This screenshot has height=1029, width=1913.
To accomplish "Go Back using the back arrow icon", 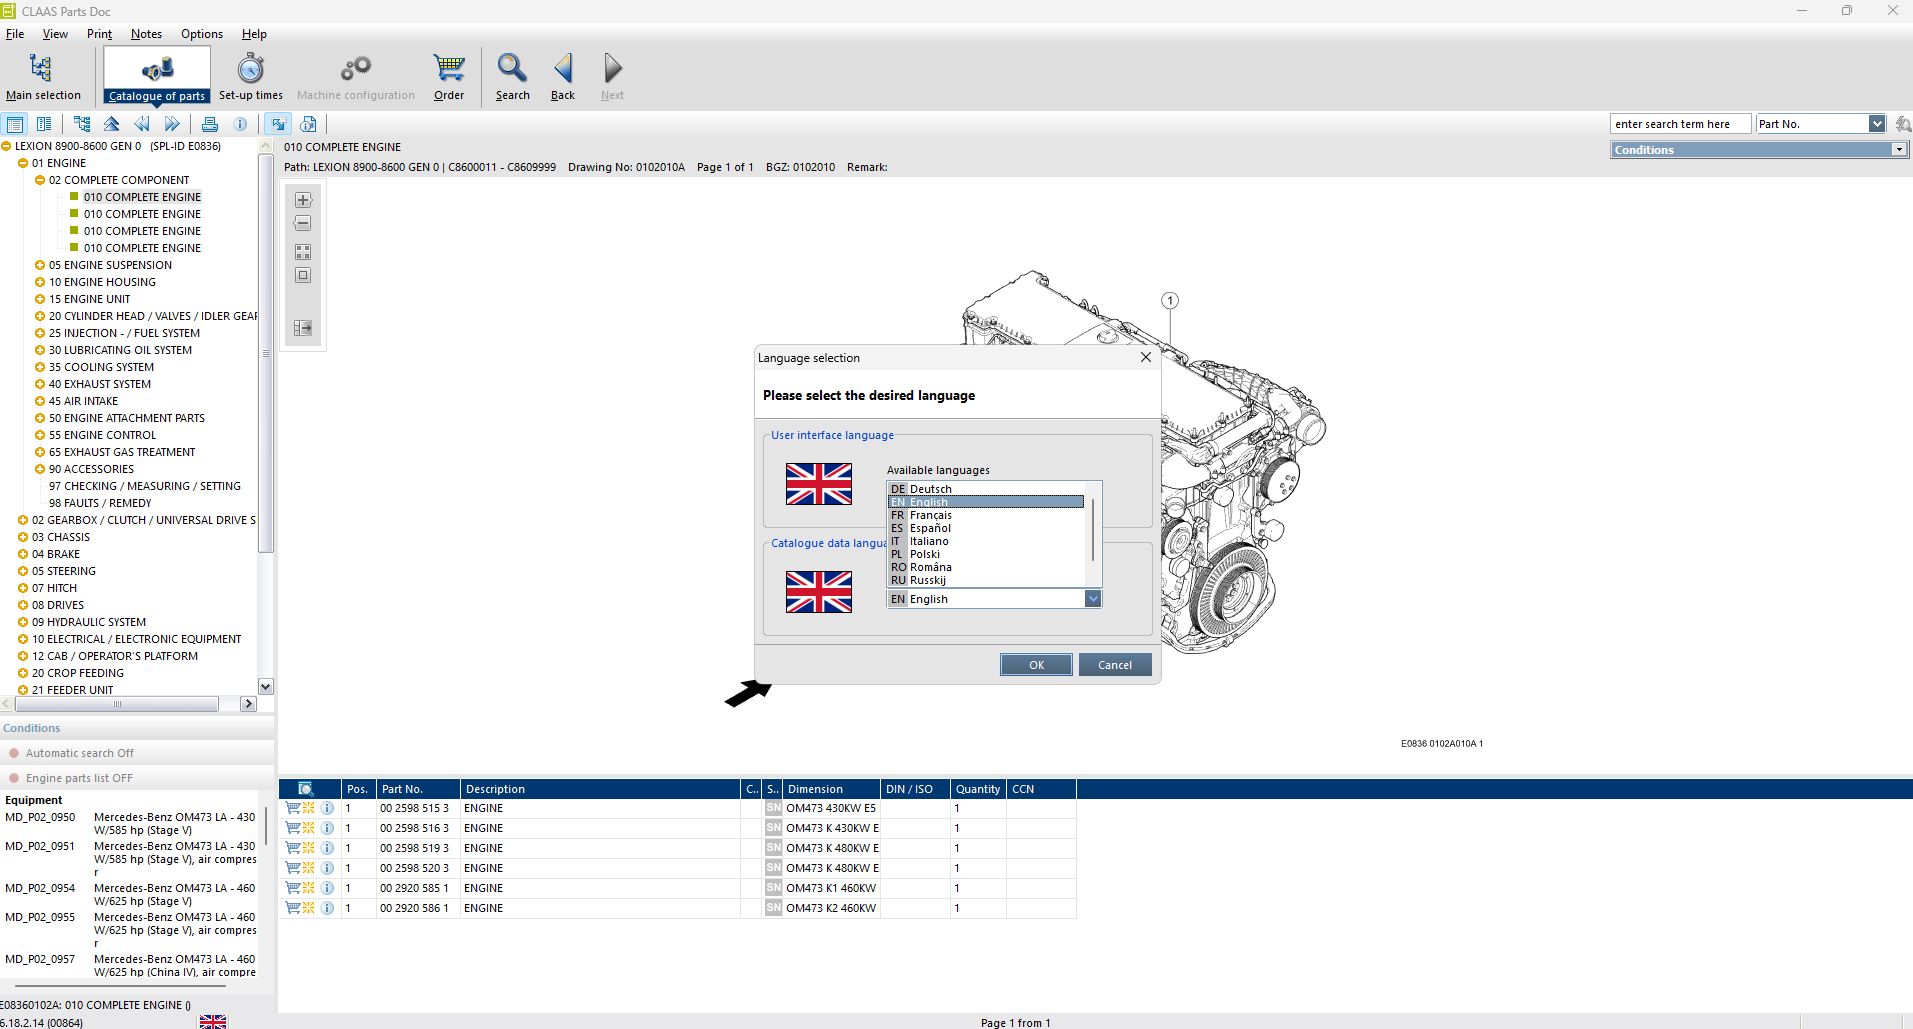I will [x=562, y=75].
